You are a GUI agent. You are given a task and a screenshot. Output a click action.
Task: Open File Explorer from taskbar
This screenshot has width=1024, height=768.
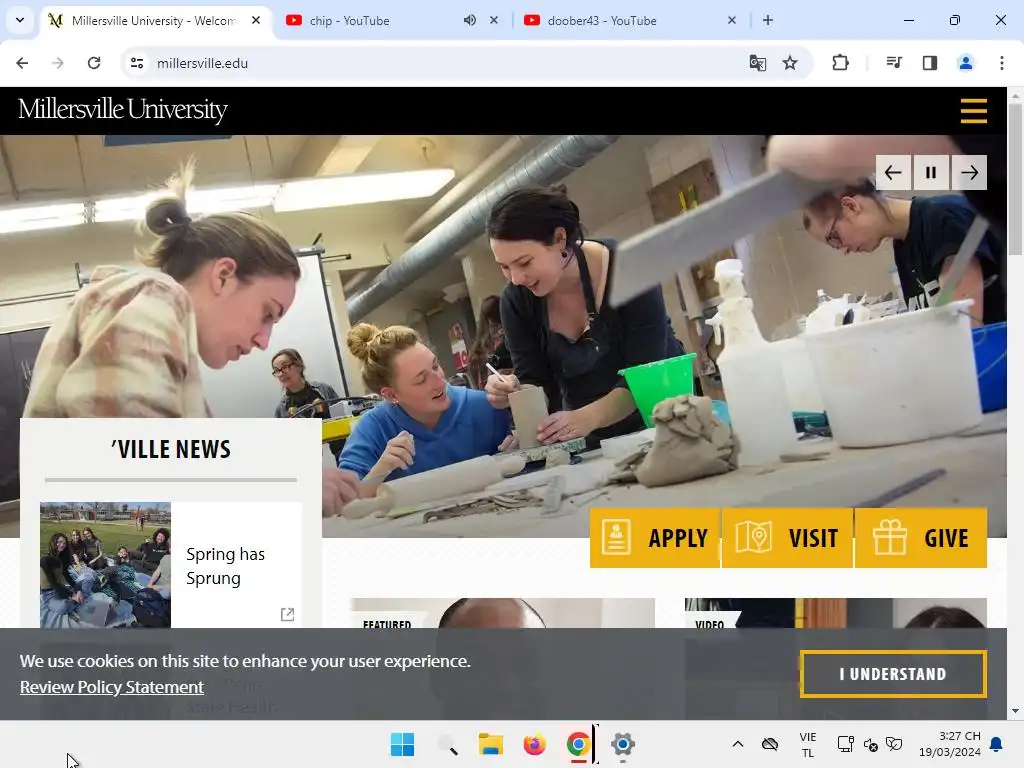tap(490, 744)
